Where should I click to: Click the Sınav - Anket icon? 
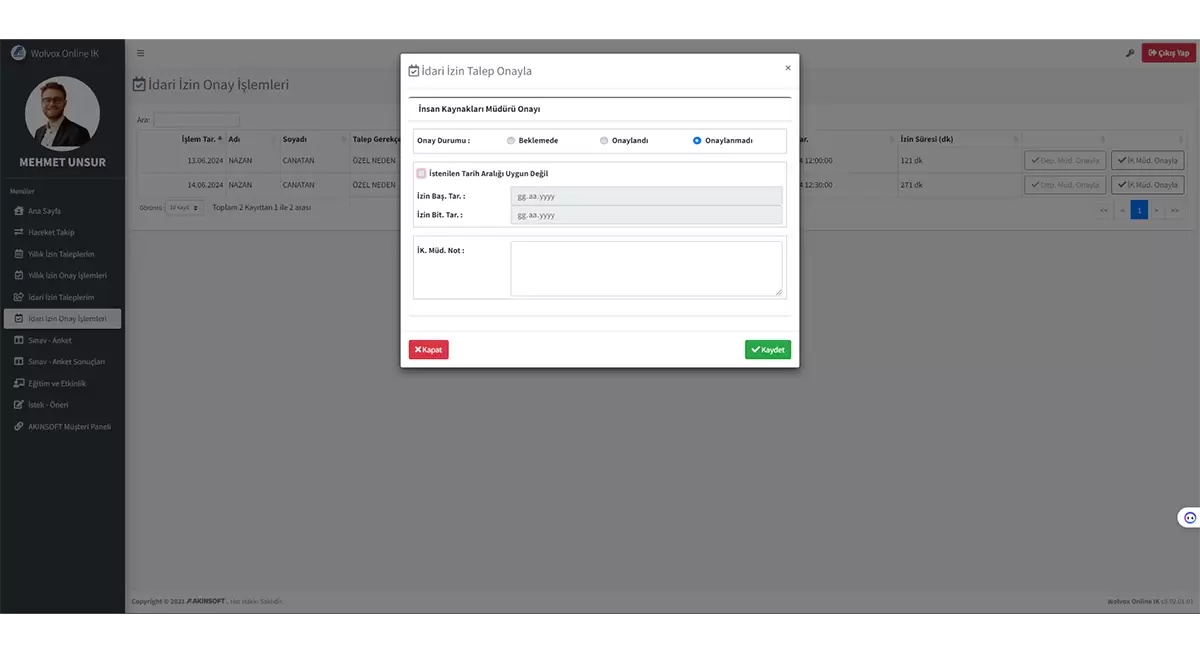18,340
